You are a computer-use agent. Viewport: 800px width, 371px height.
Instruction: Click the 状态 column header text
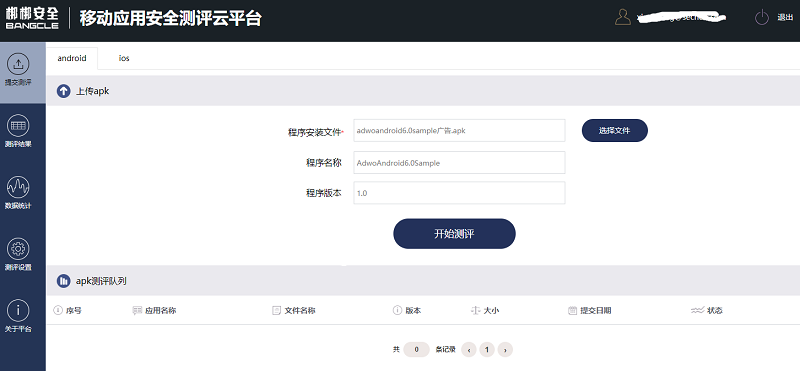(x=714, y=310)
